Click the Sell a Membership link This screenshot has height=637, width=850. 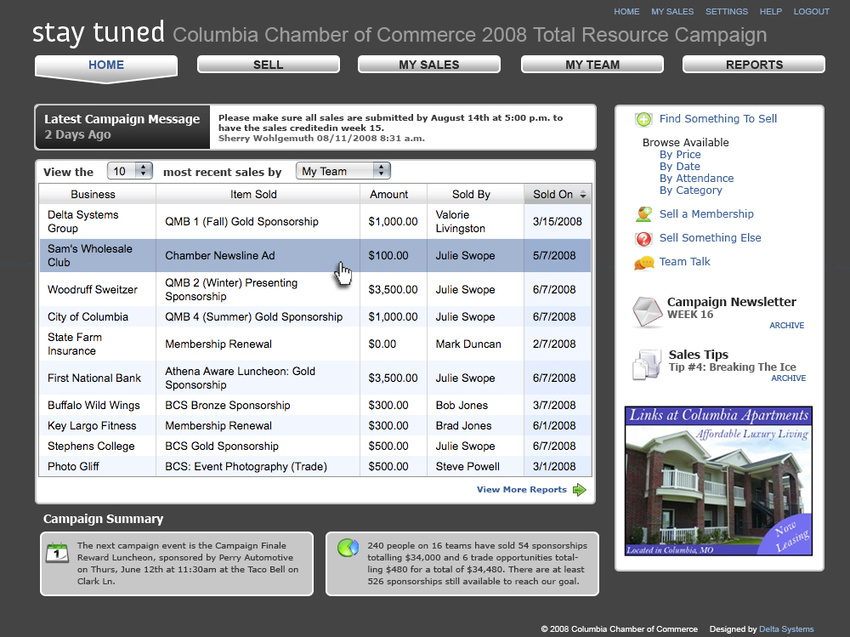coord(706,214)
